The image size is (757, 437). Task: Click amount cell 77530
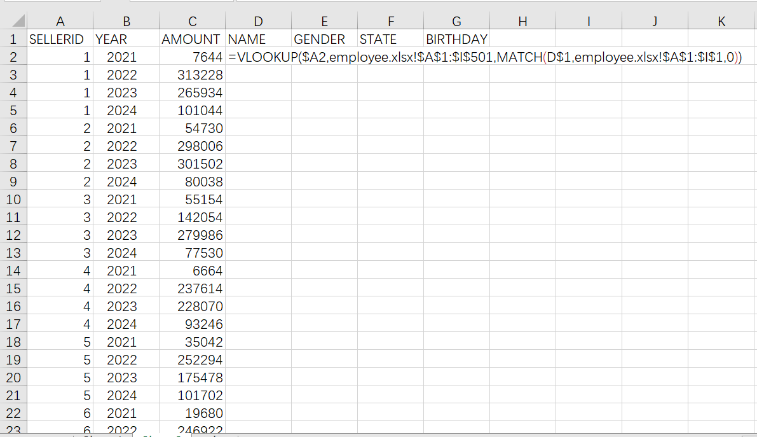pos(192,253)
